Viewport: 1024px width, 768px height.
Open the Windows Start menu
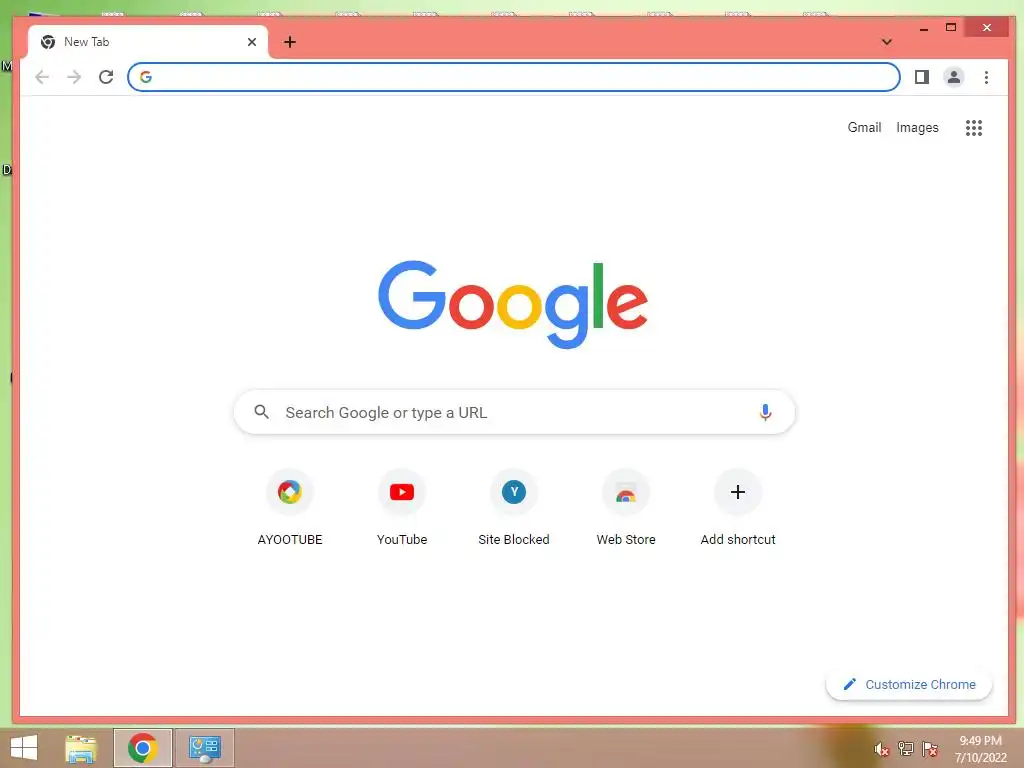[x=24, y=748]
